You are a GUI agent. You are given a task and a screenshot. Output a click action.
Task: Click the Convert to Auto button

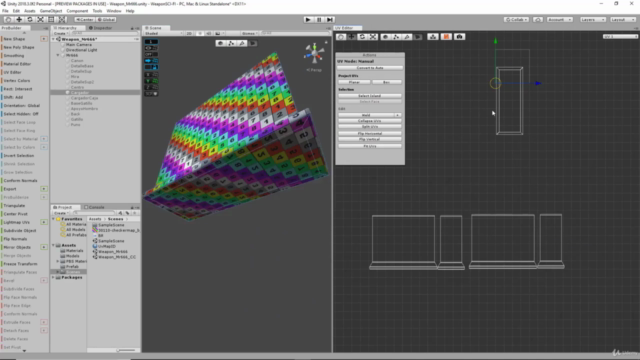click(370, 68)
